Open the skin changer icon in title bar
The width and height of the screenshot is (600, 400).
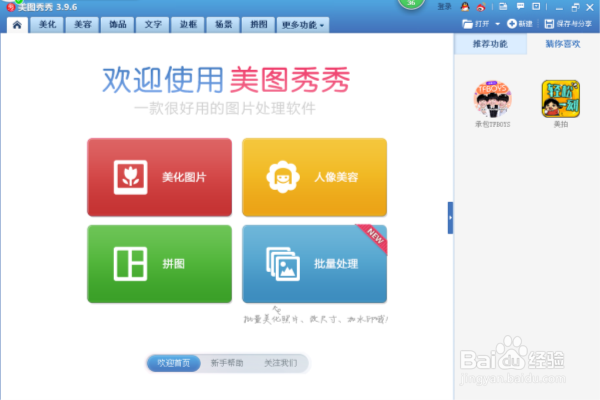[503, 7]
